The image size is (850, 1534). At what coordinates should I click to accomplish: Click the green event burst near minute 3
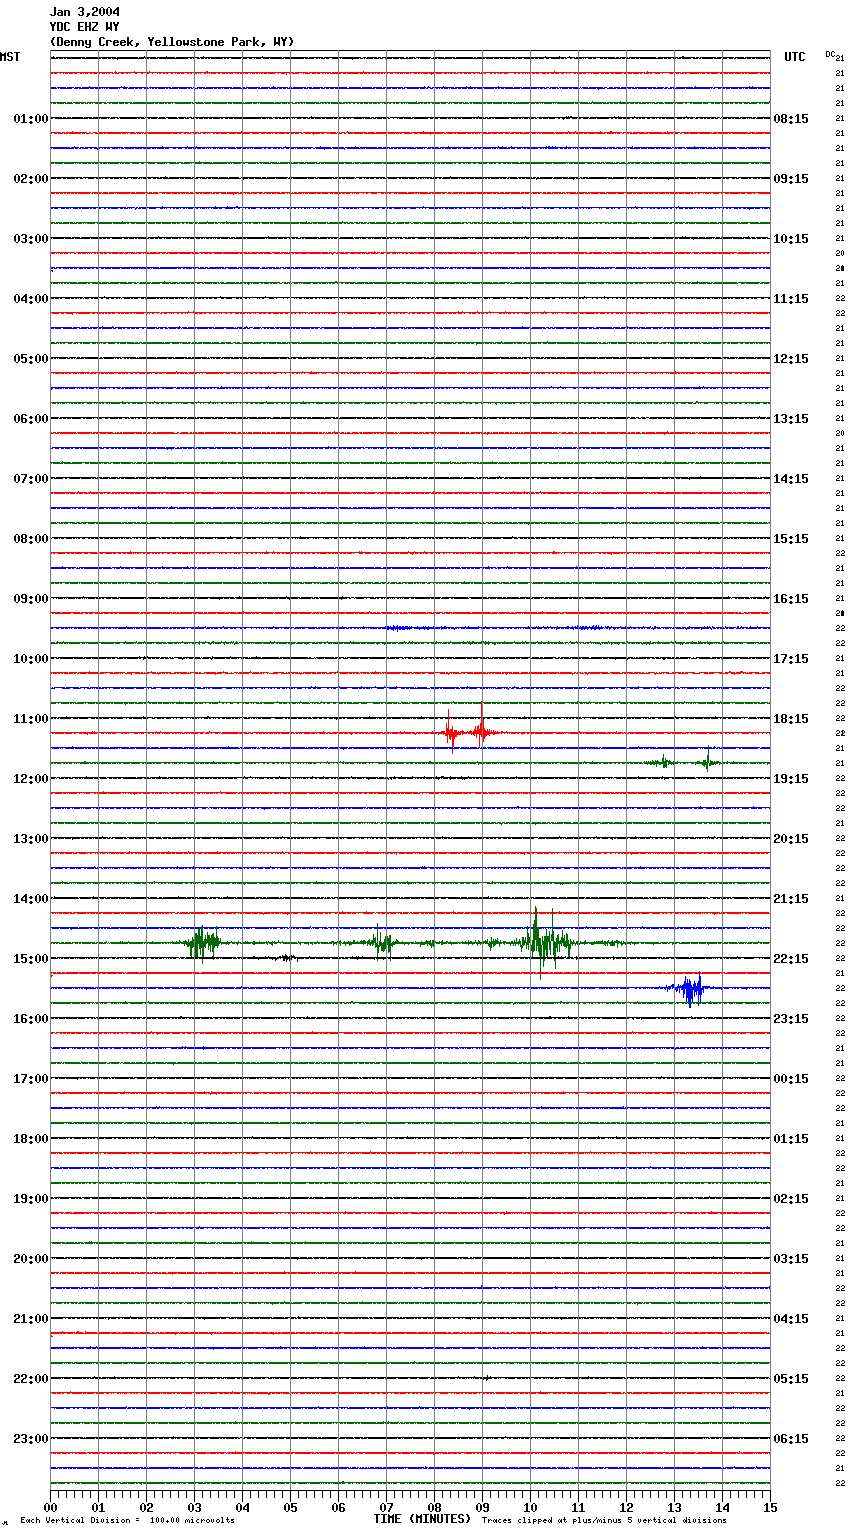[x=203, y=943]
